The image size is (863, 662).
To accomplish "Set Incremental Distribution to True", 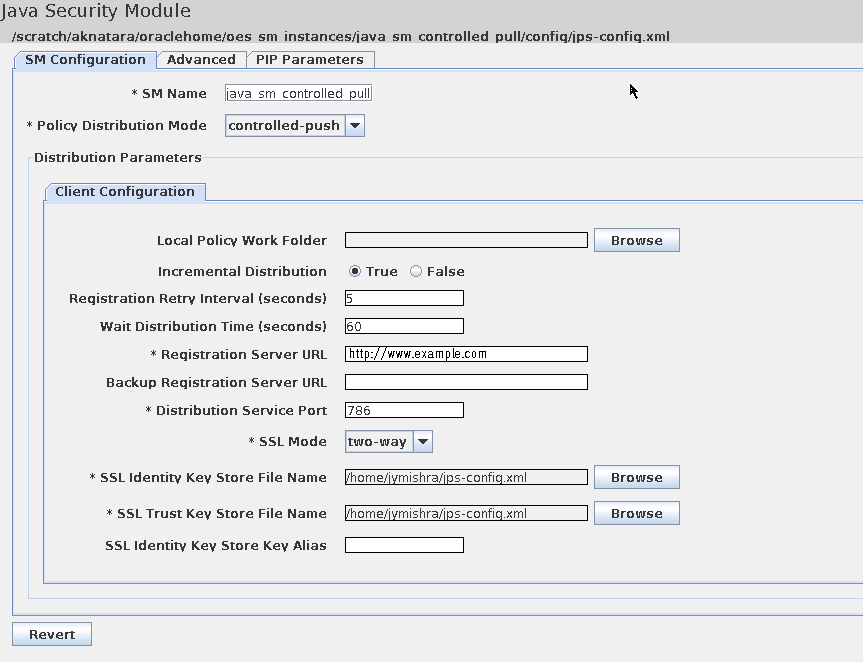I will pos(373,271).
